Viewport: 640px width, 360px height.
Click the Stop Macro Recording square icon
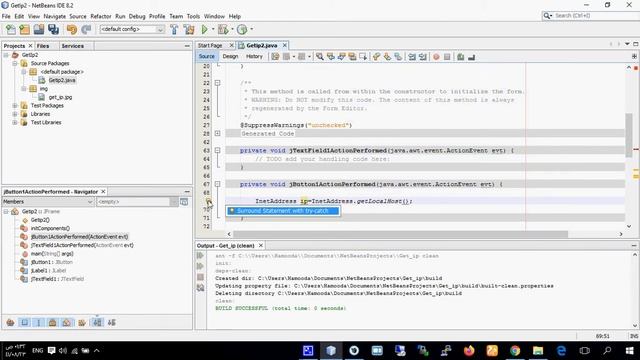(447, 57)
